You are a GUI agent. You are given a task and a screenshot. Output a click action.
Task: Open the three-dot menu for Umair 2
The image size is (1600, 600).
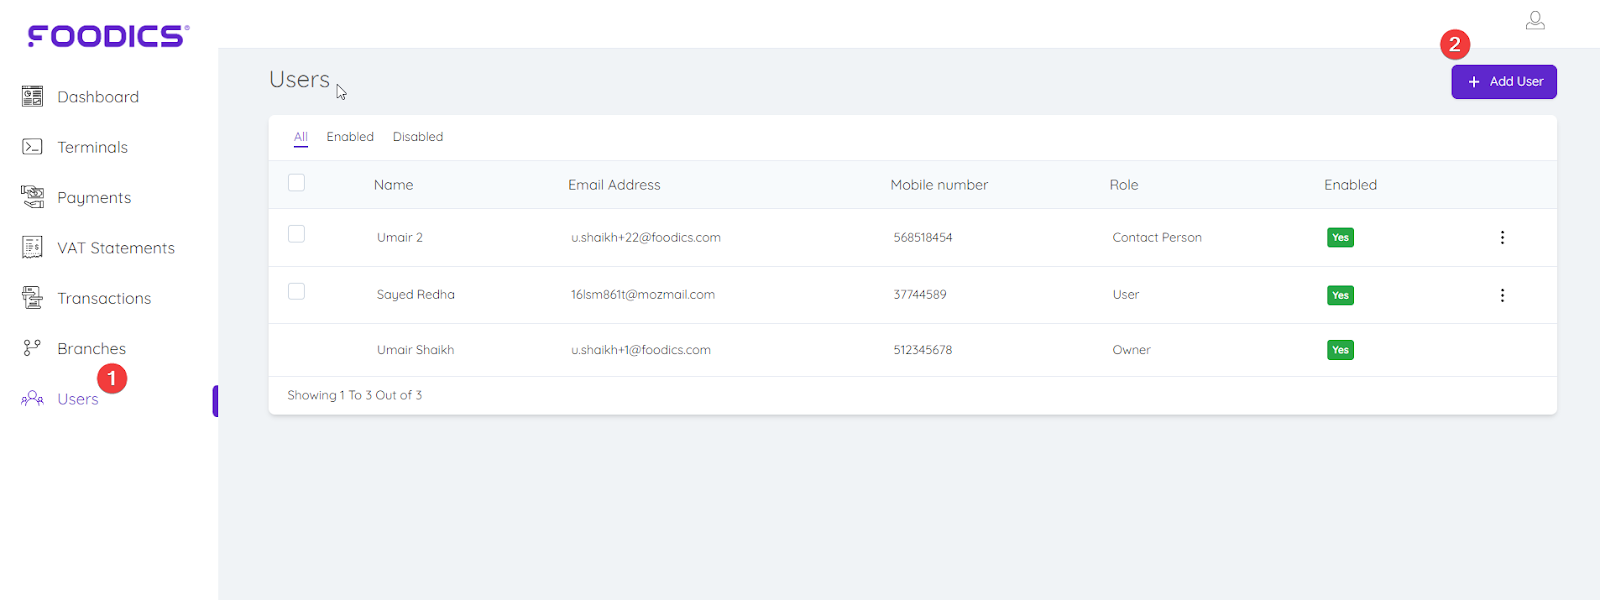coord(1502,237)
